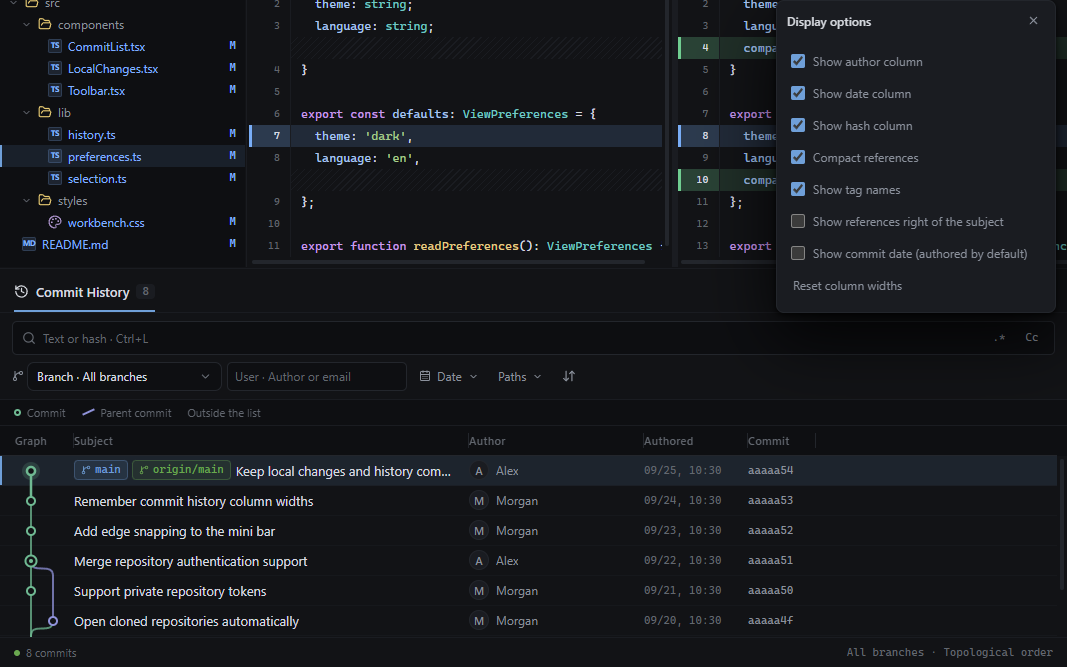Click the branch icon beside Branch filter
The height and width of the screenshot is (667, 1067).
tap(18, 376)
